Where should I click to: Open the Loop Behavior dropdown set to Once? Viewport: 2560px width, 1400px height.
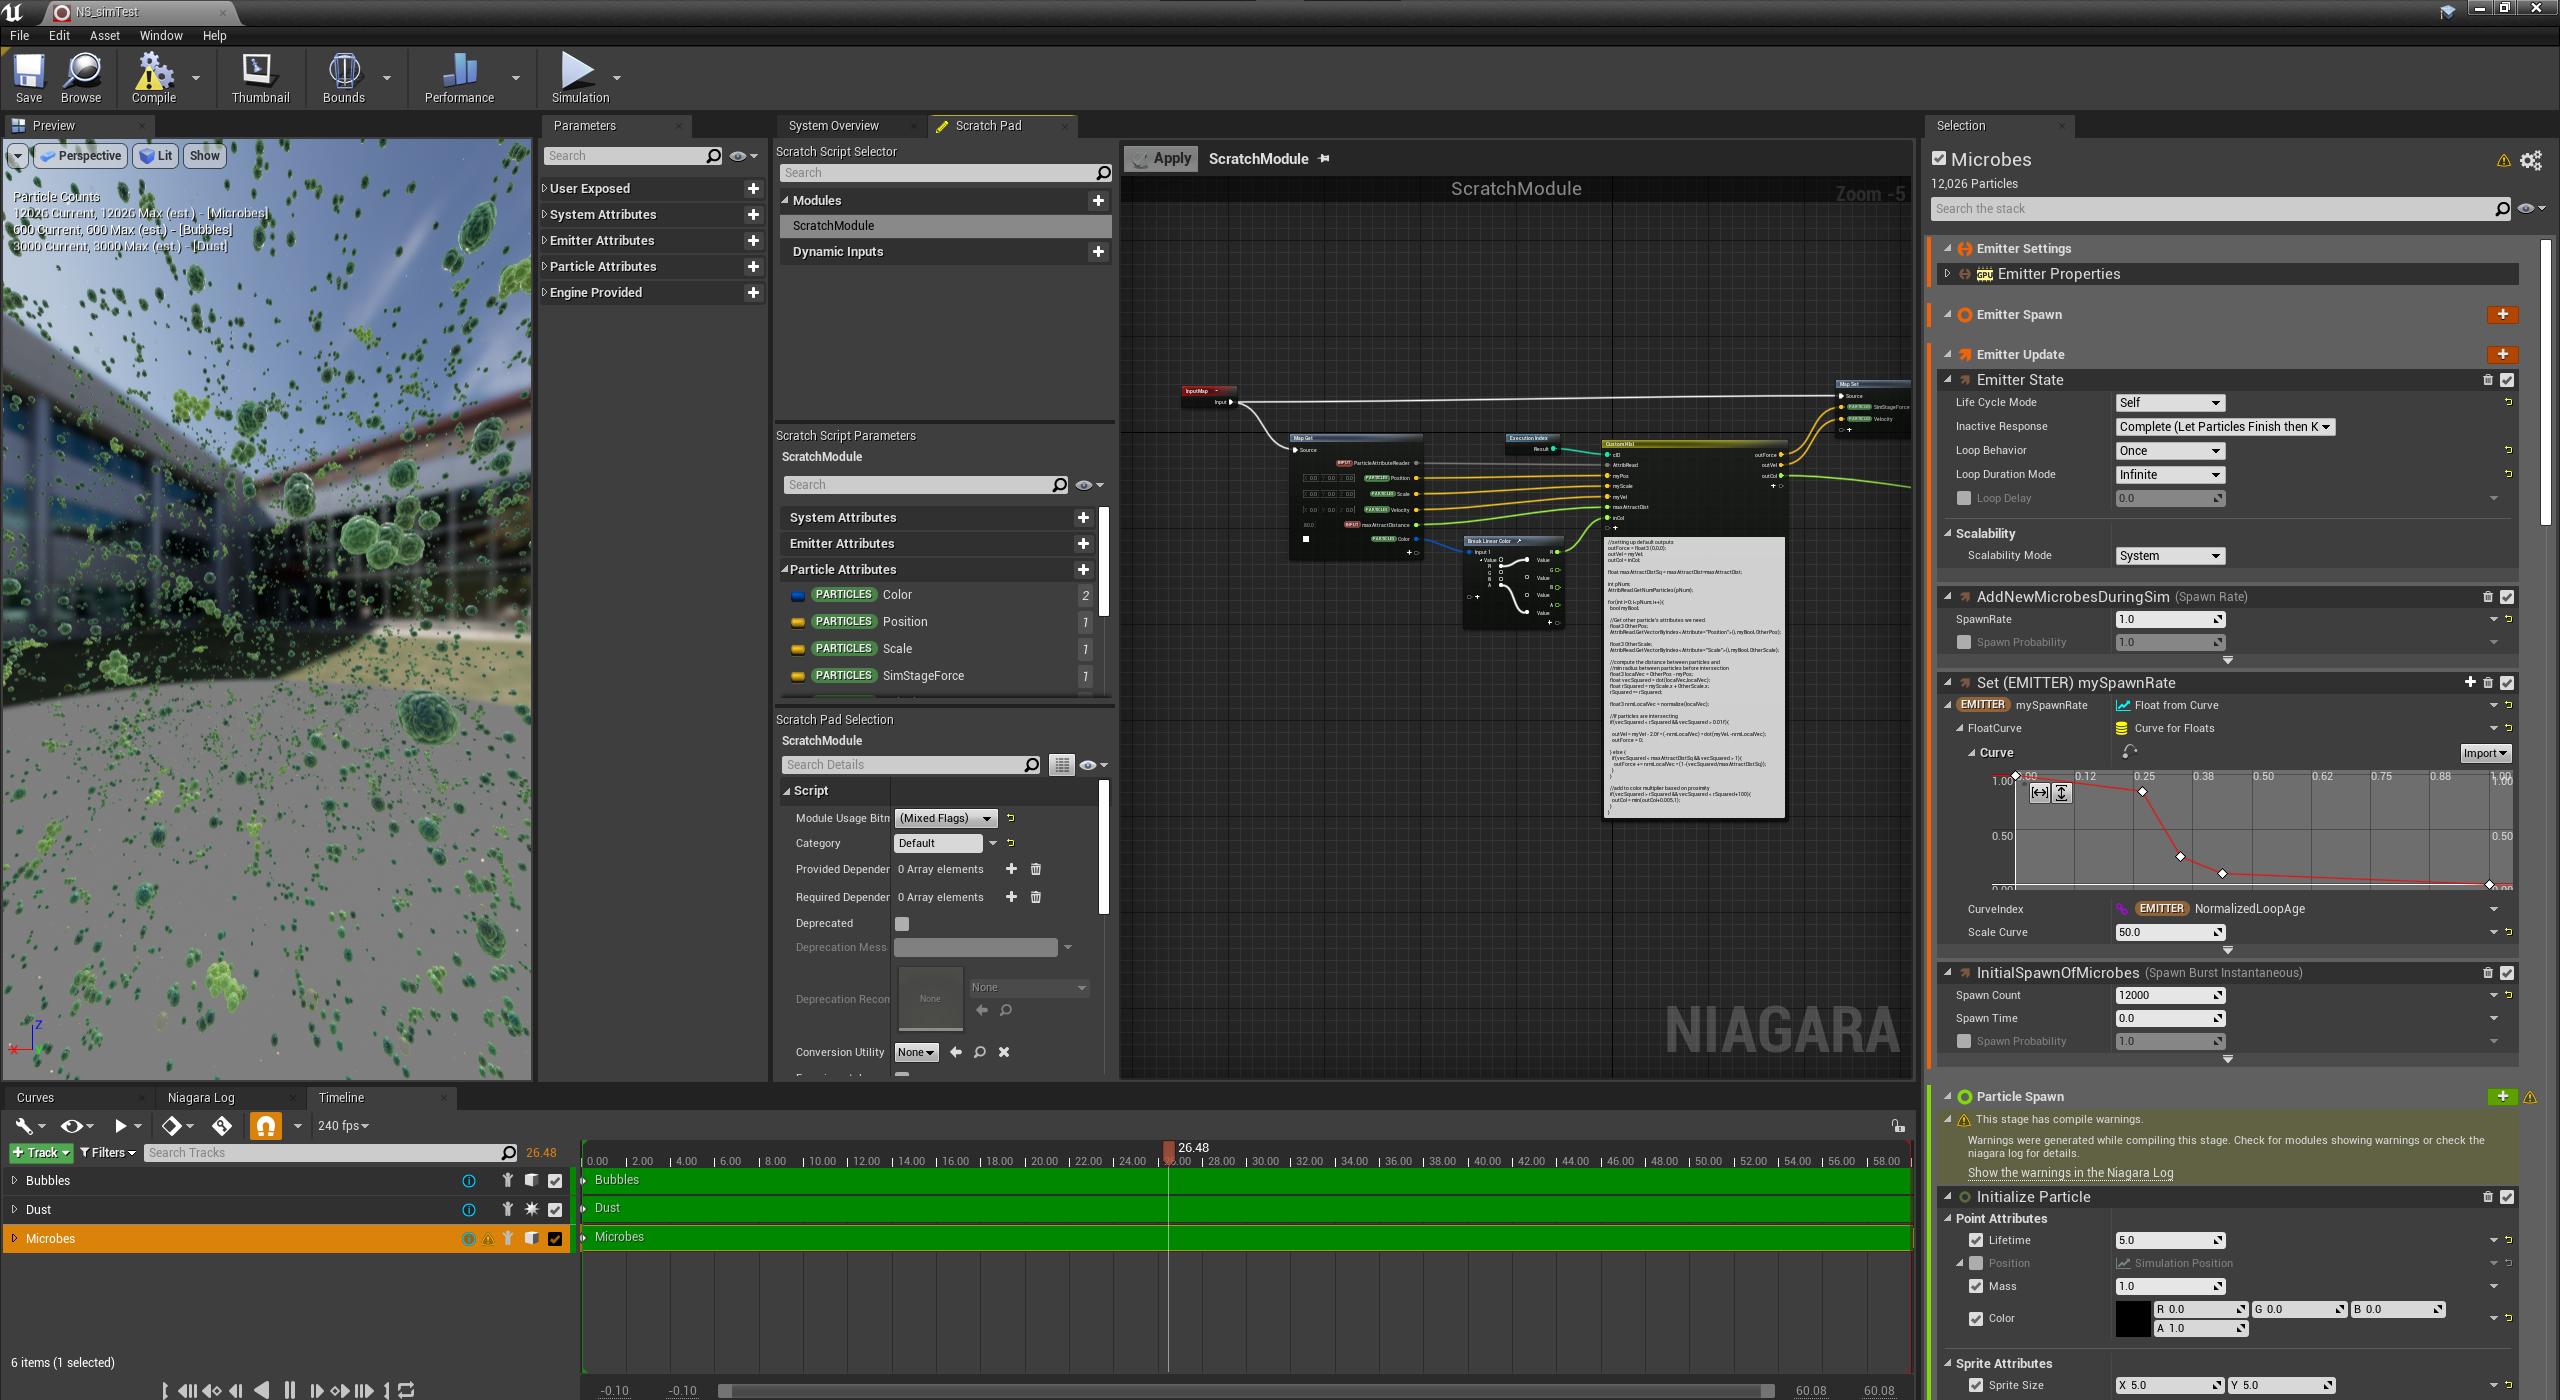[2170, 450]
